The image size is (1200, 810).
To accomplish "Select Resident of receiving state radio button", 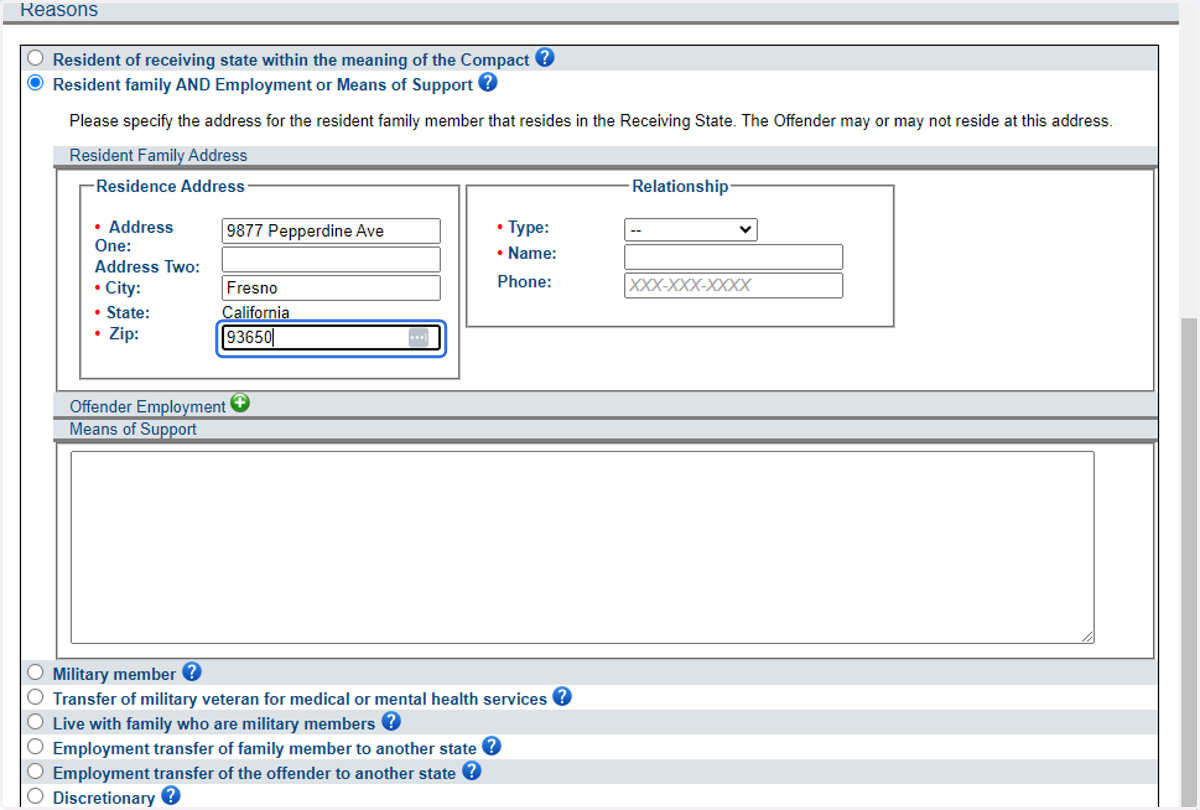I will pos(36,58).
